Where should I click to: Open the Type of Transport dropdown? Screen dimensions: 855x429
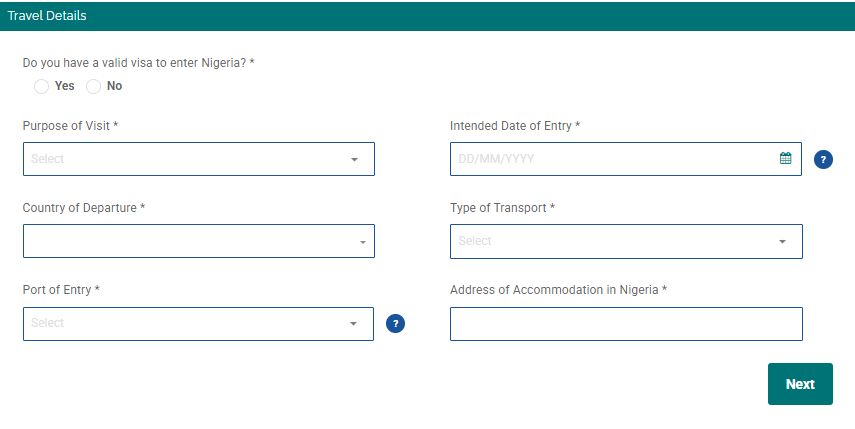coord(626,241)
